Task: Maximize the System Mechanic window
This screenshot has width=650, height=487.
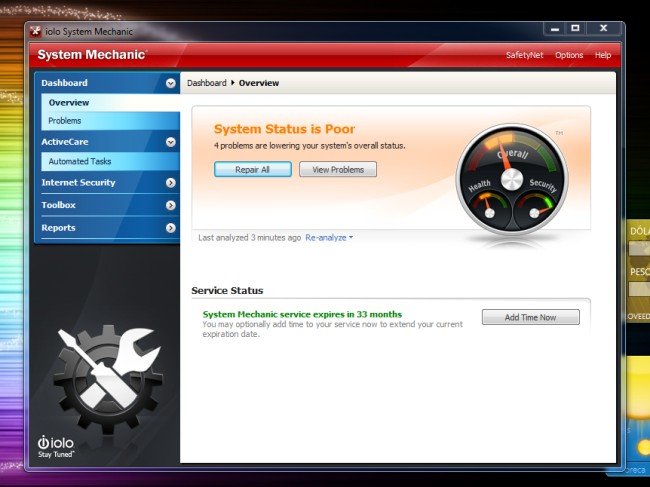Action: (x=575, y=29)
